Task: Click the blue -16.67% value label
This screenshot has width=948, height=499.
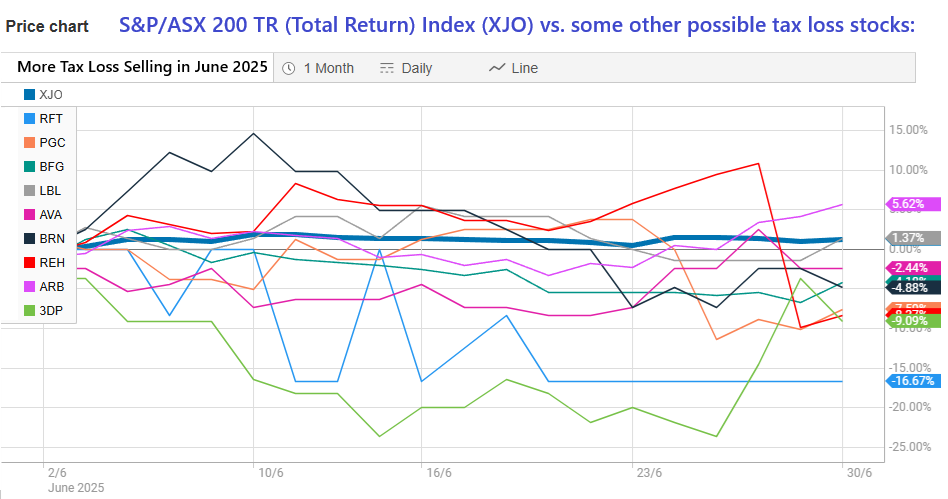Action: (x=913, y=381)
